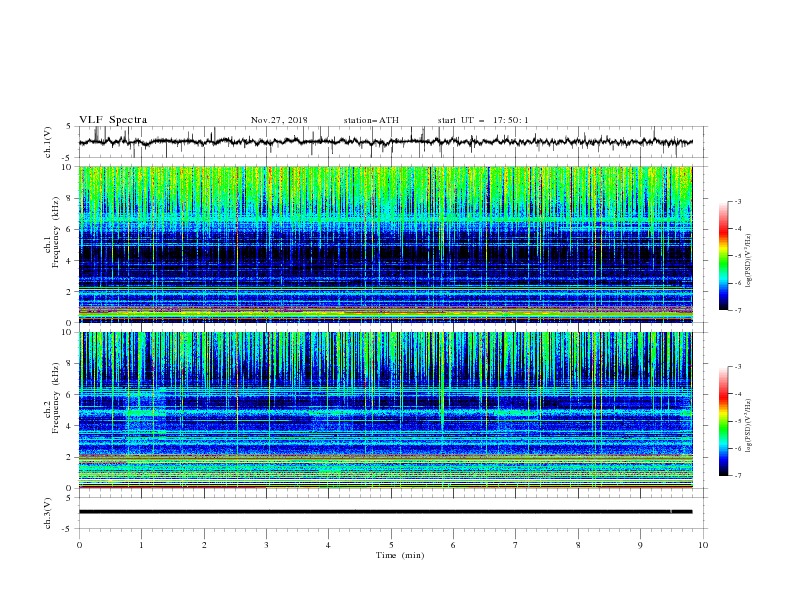792x612 pixels.
Task: Click the "9" tick on the time axis
Action: [640, 545]
